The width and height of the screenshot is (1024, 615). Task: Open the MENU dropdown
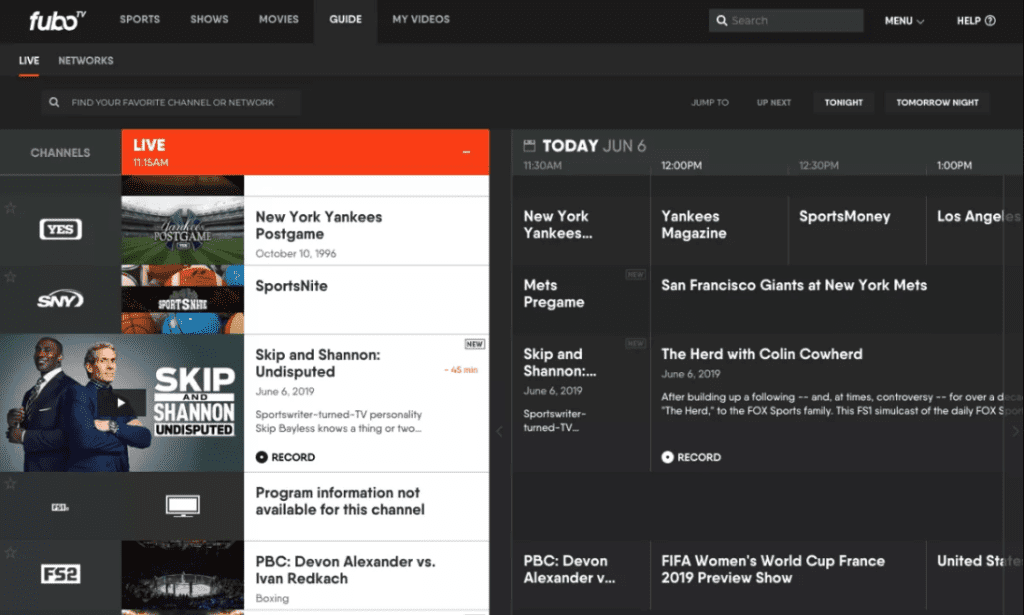902,20
